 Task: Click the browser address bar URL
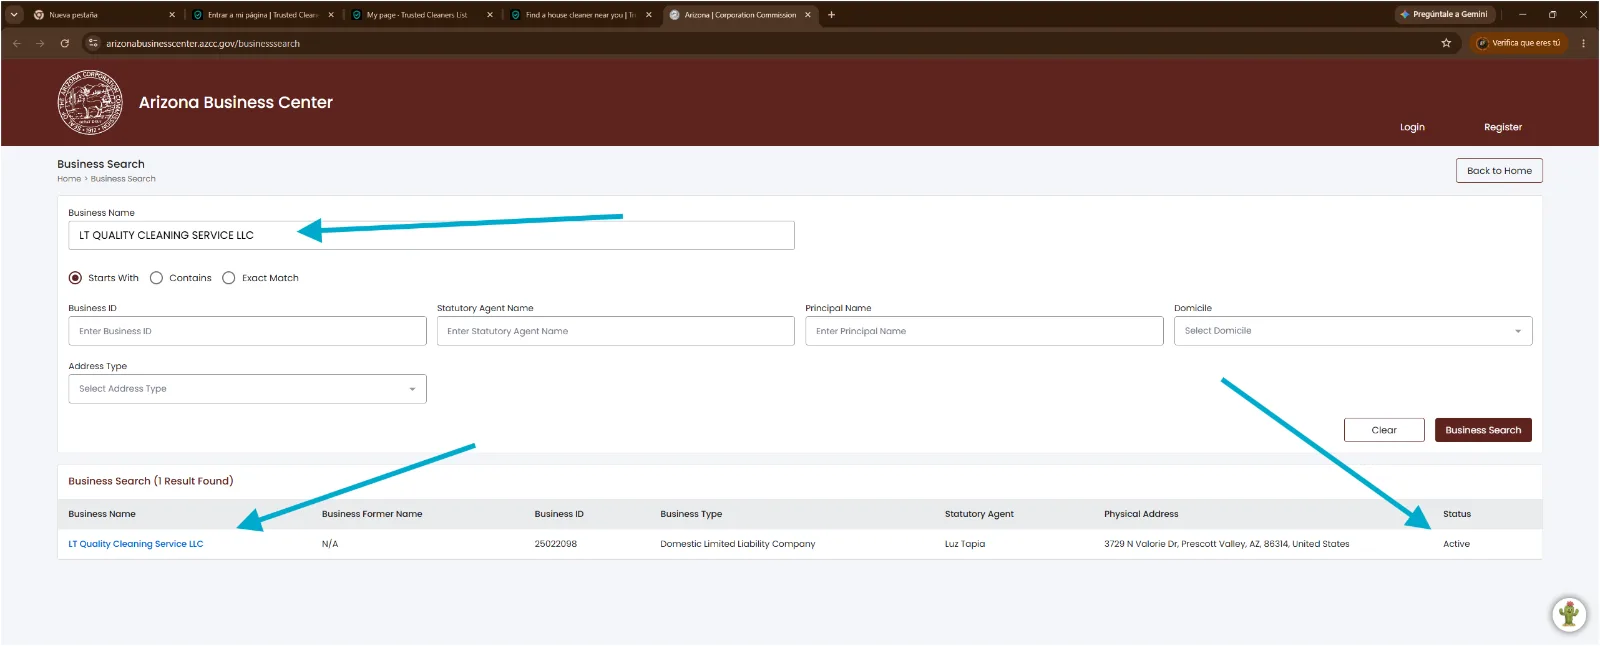(x=203, y=44)
